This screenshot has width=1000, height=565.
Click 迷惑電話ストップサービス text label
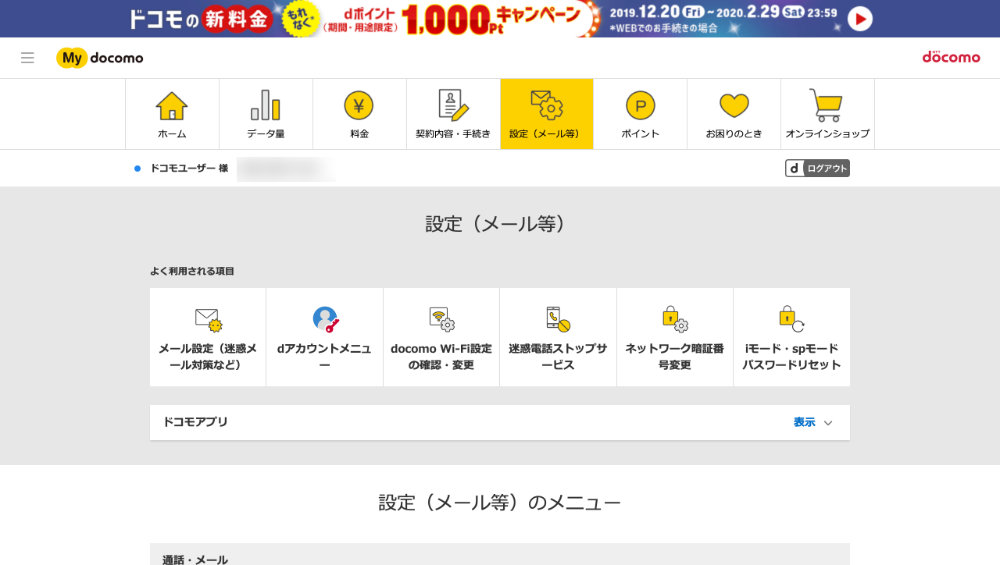tap(558, 356)
